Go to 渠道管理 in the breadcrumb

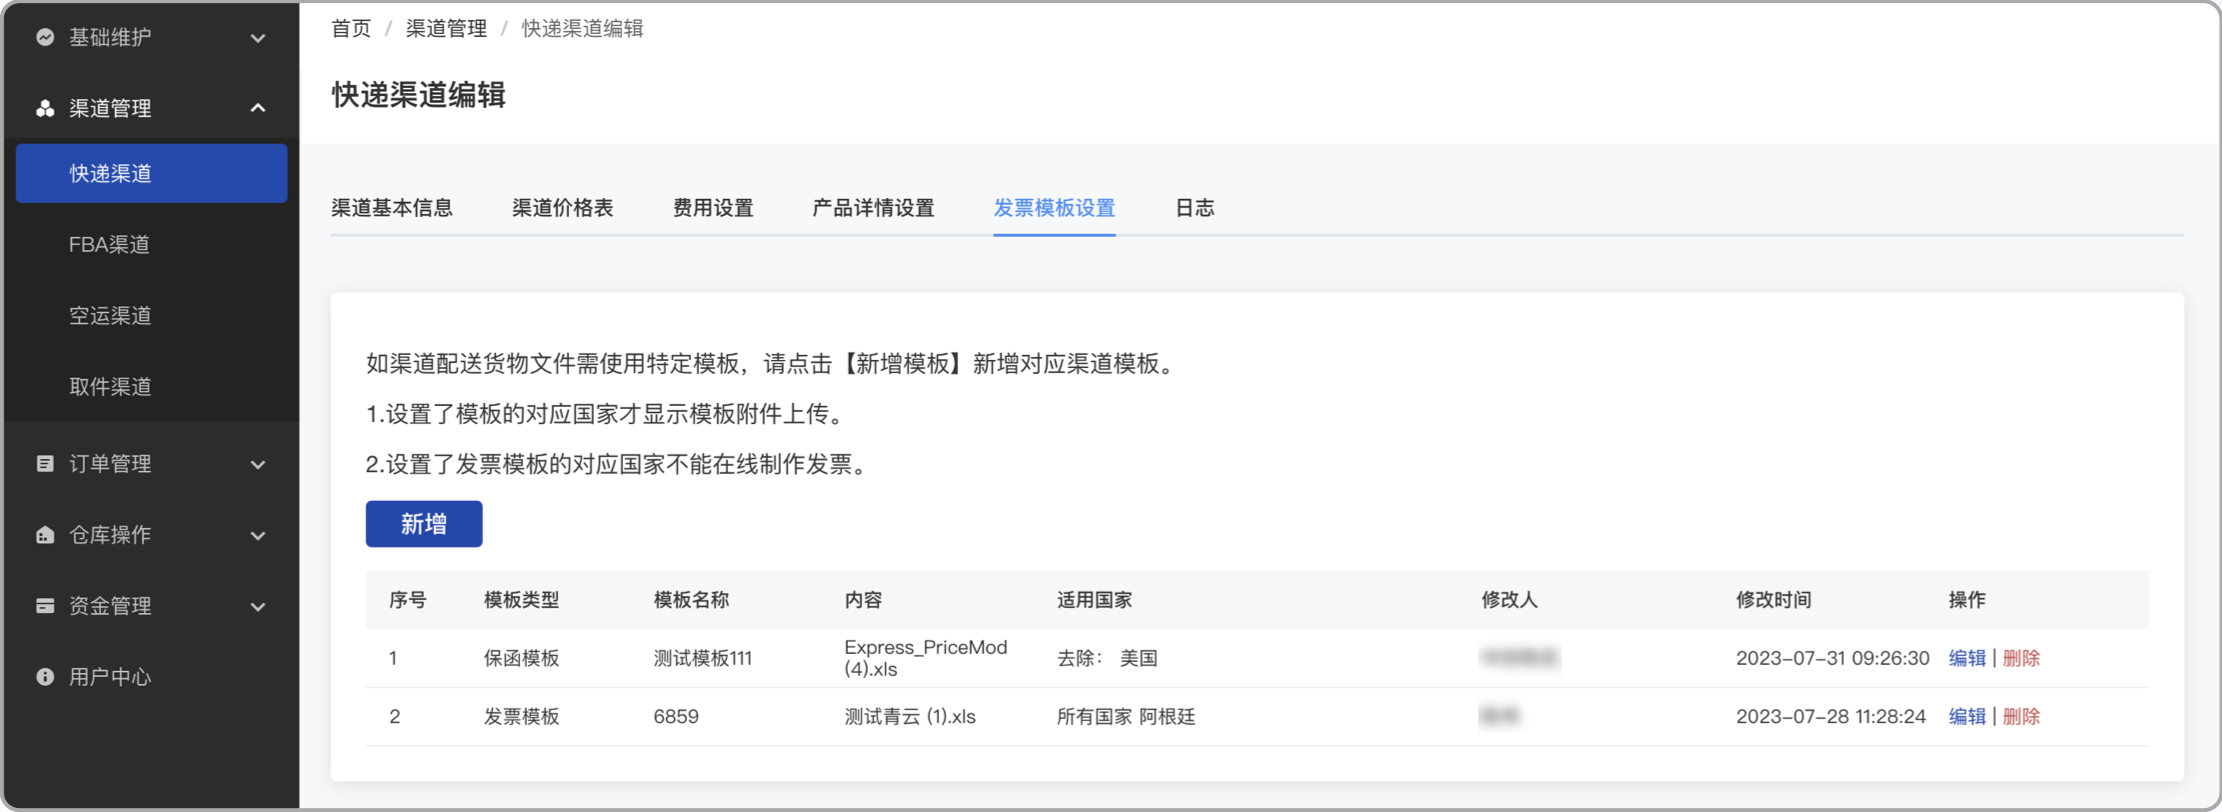tap(446, 28)
